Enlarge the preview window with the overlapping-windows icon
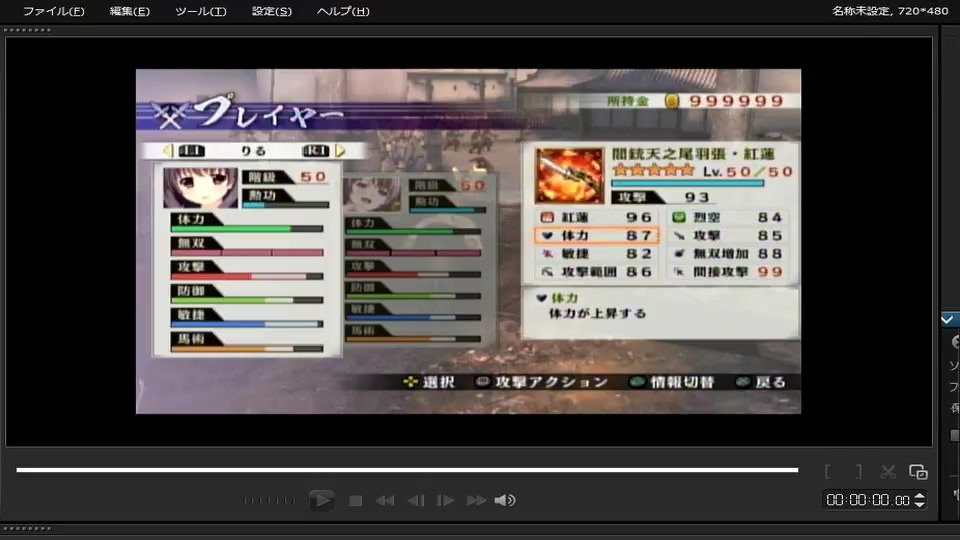The height and width of the screenshot is (540, 960). [x=918, y=471]
